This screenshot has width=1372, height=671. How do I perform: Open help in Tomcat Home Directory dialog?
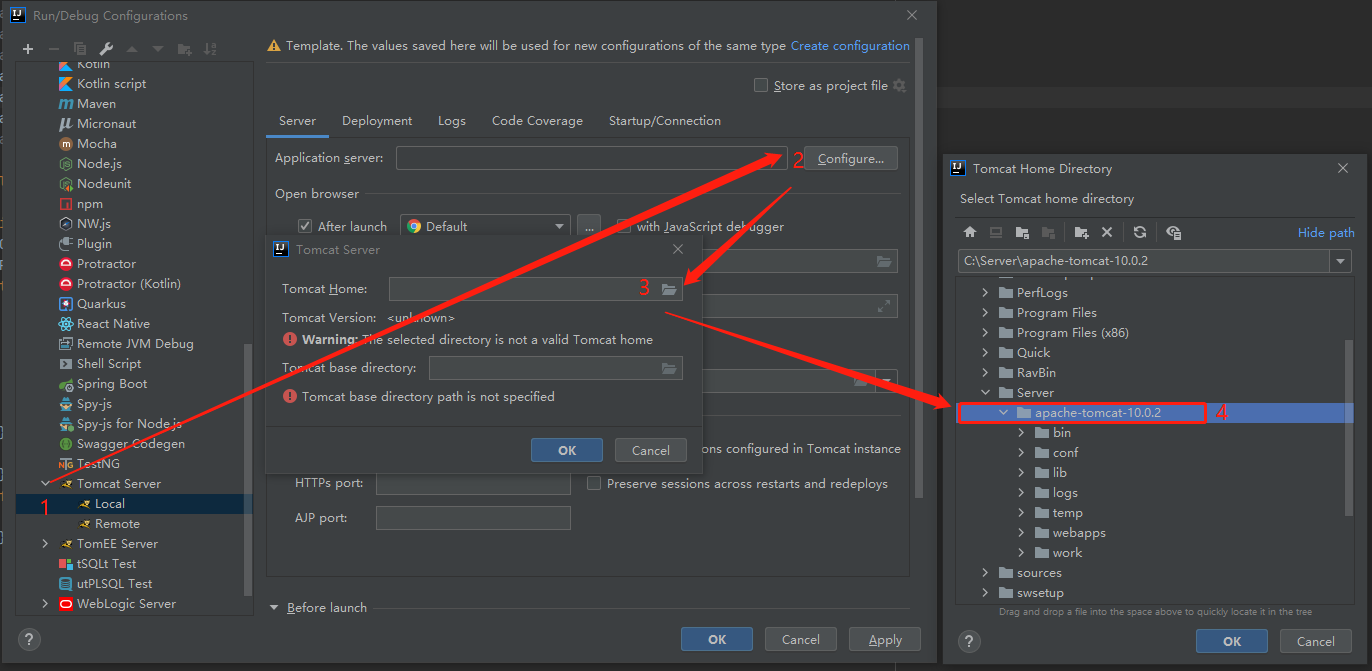click(969, 641)
